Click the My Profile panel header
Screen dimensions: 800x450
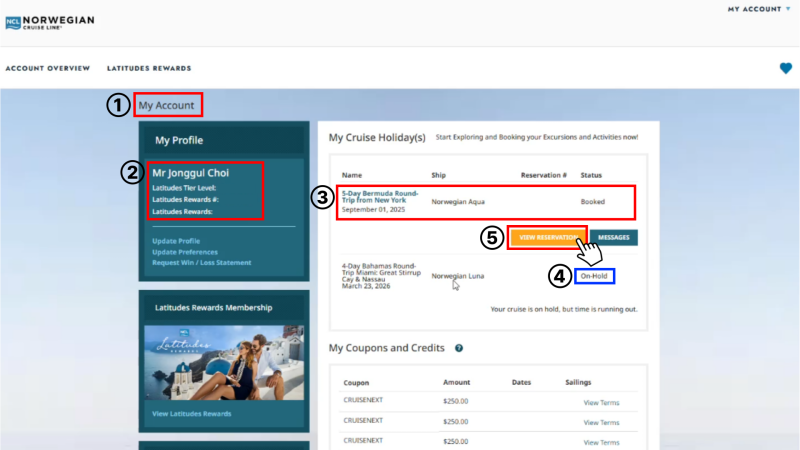coord(224,140)
